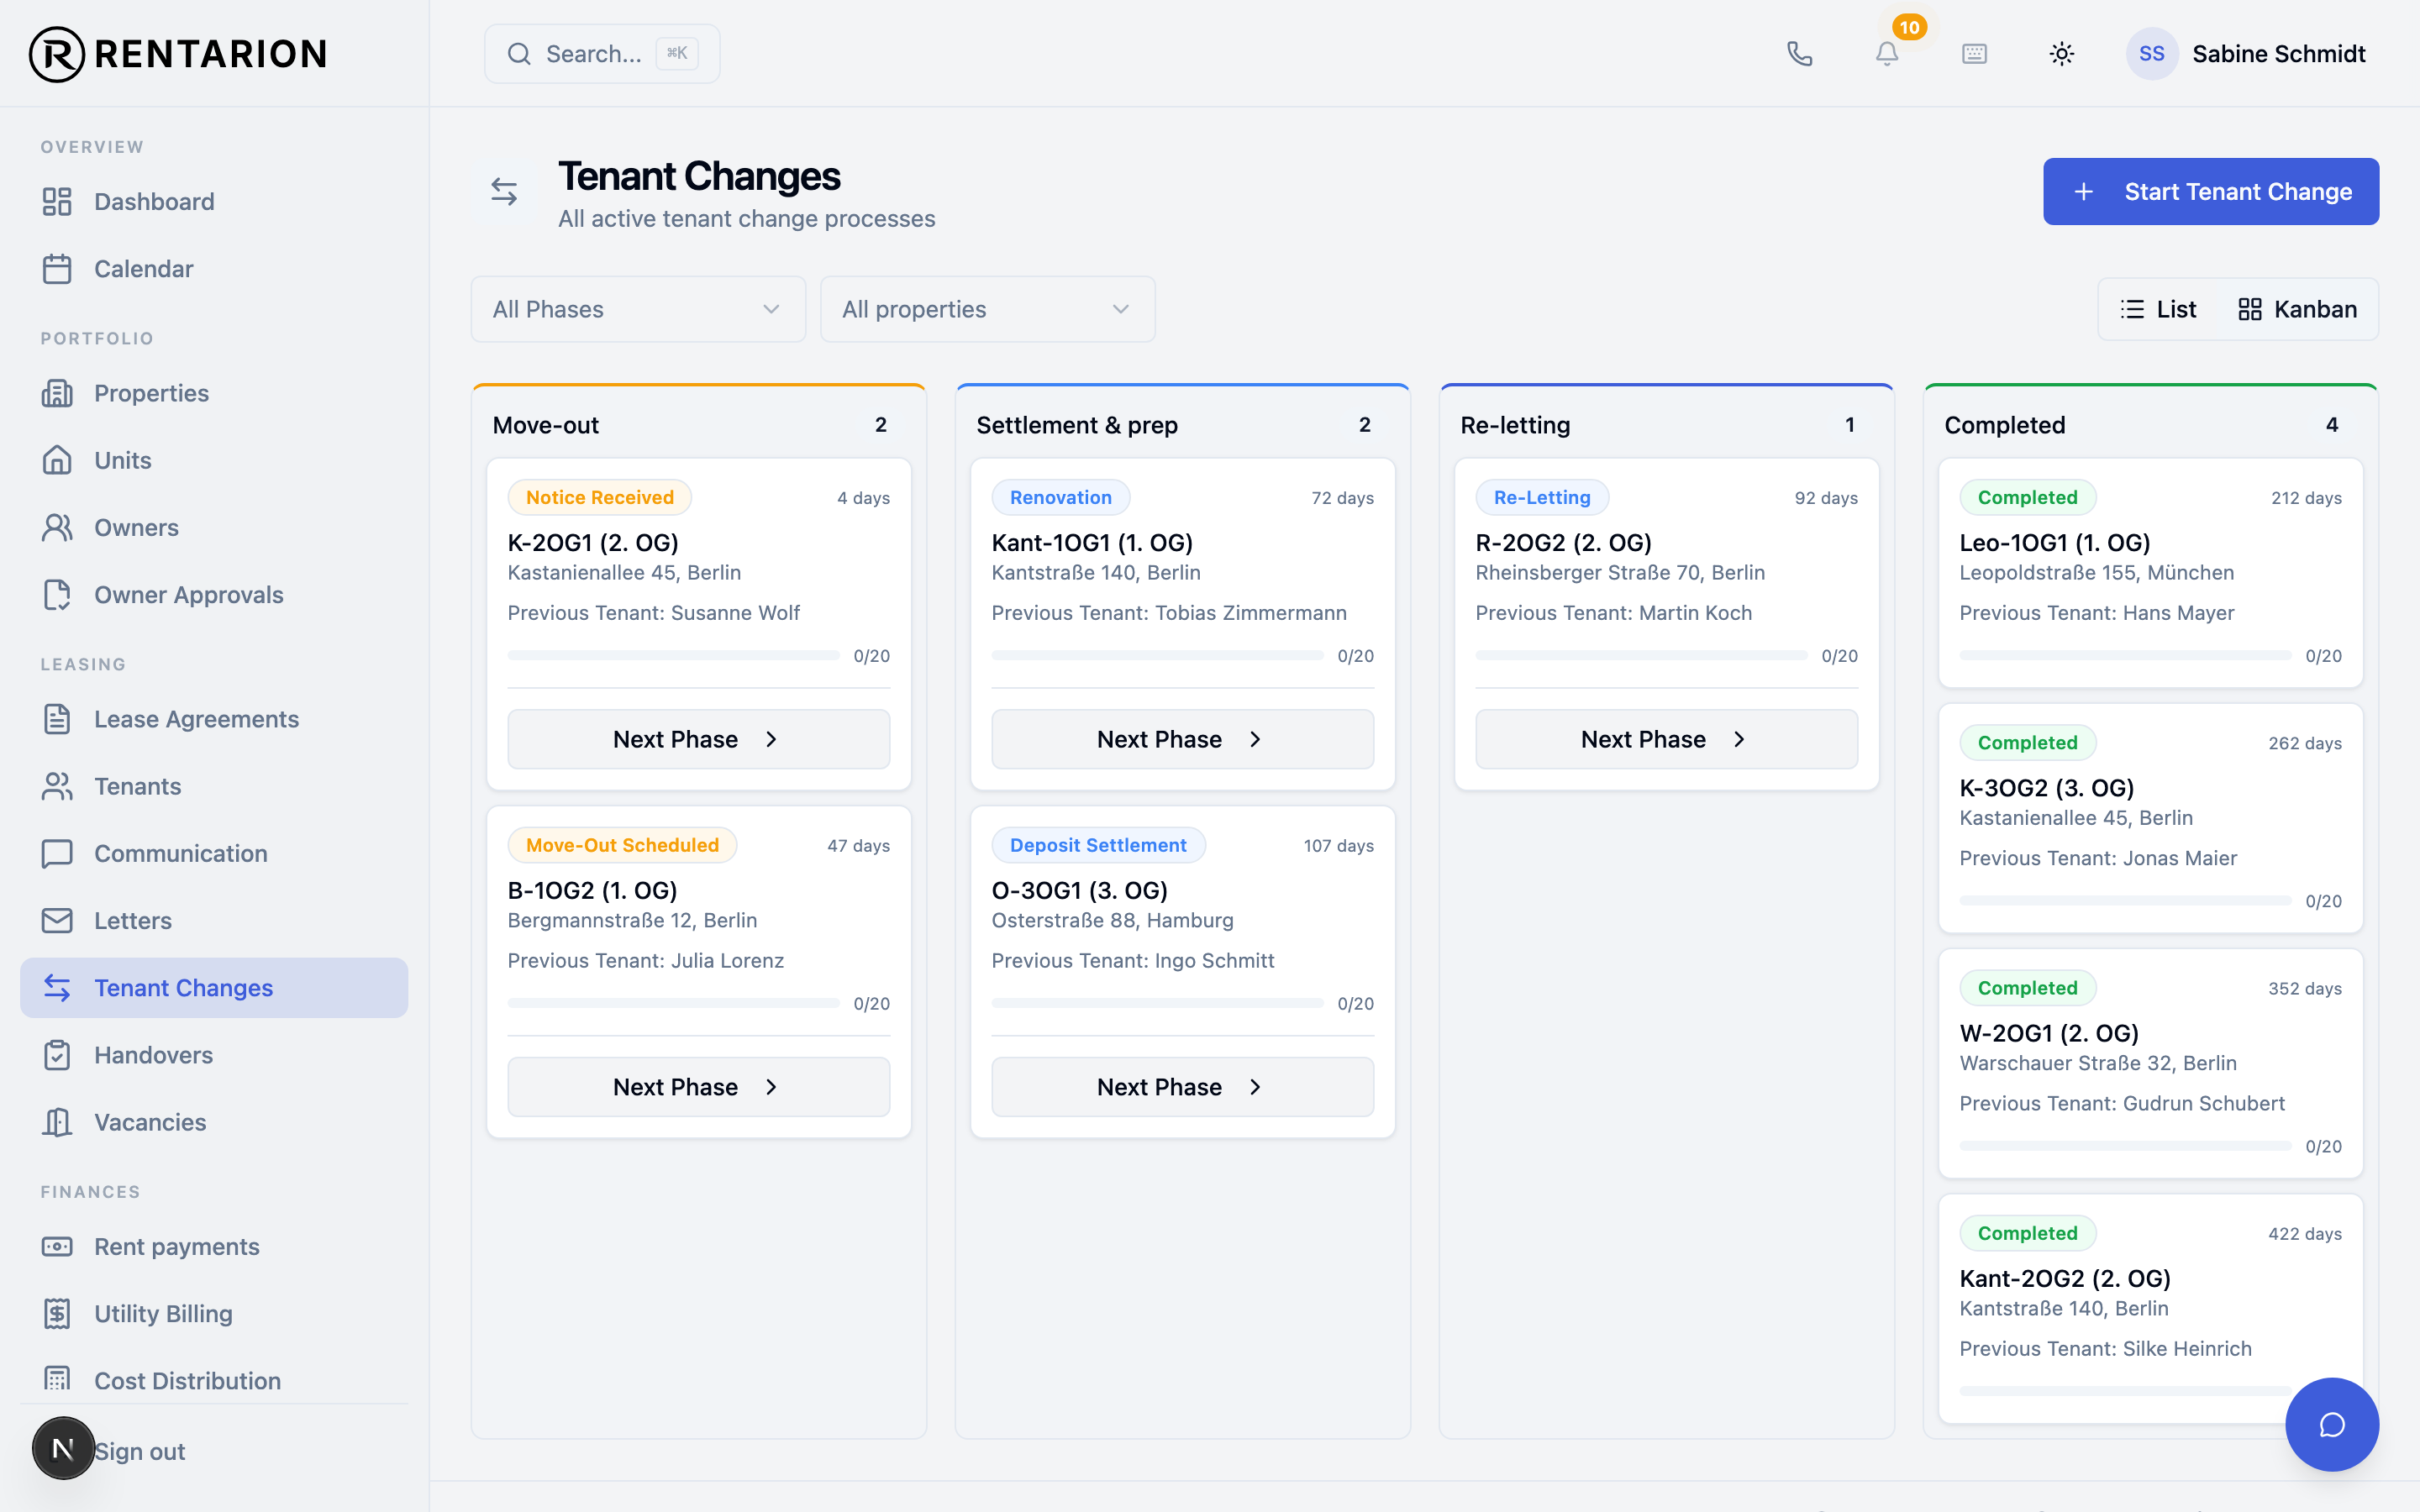Click Deposit Settlement status badge
Viewport: 2420px width, 1512px height.
1098,845
